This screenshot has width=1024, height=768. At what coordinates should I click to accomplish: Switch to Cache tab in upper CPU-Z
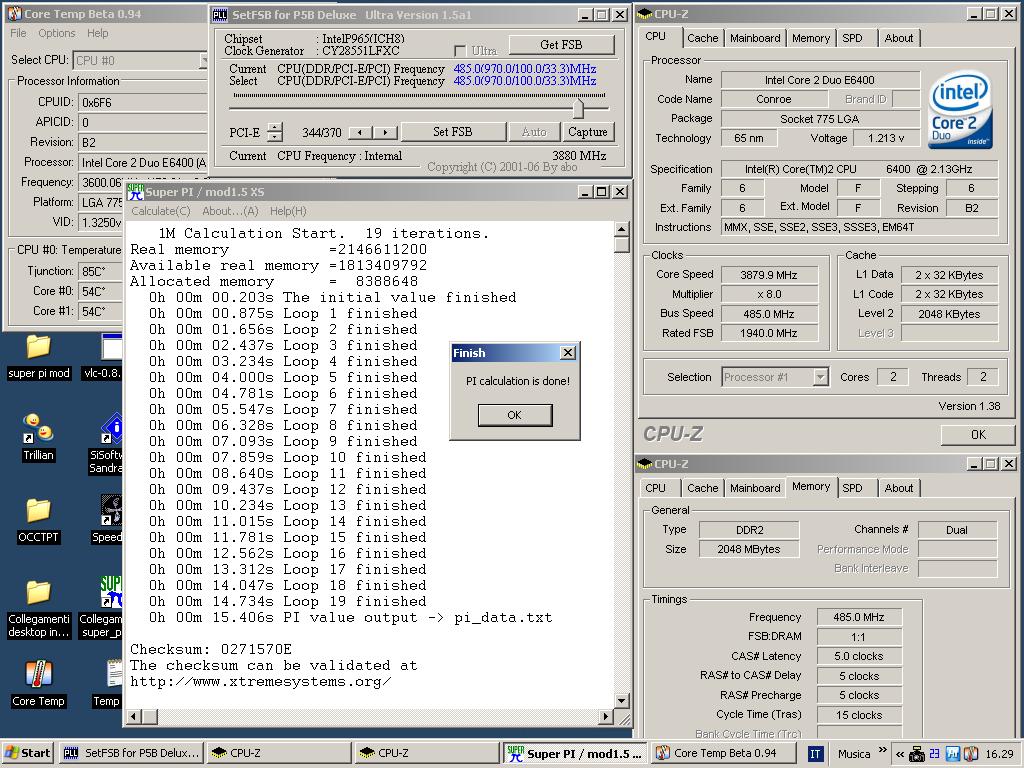pos(703,39)
